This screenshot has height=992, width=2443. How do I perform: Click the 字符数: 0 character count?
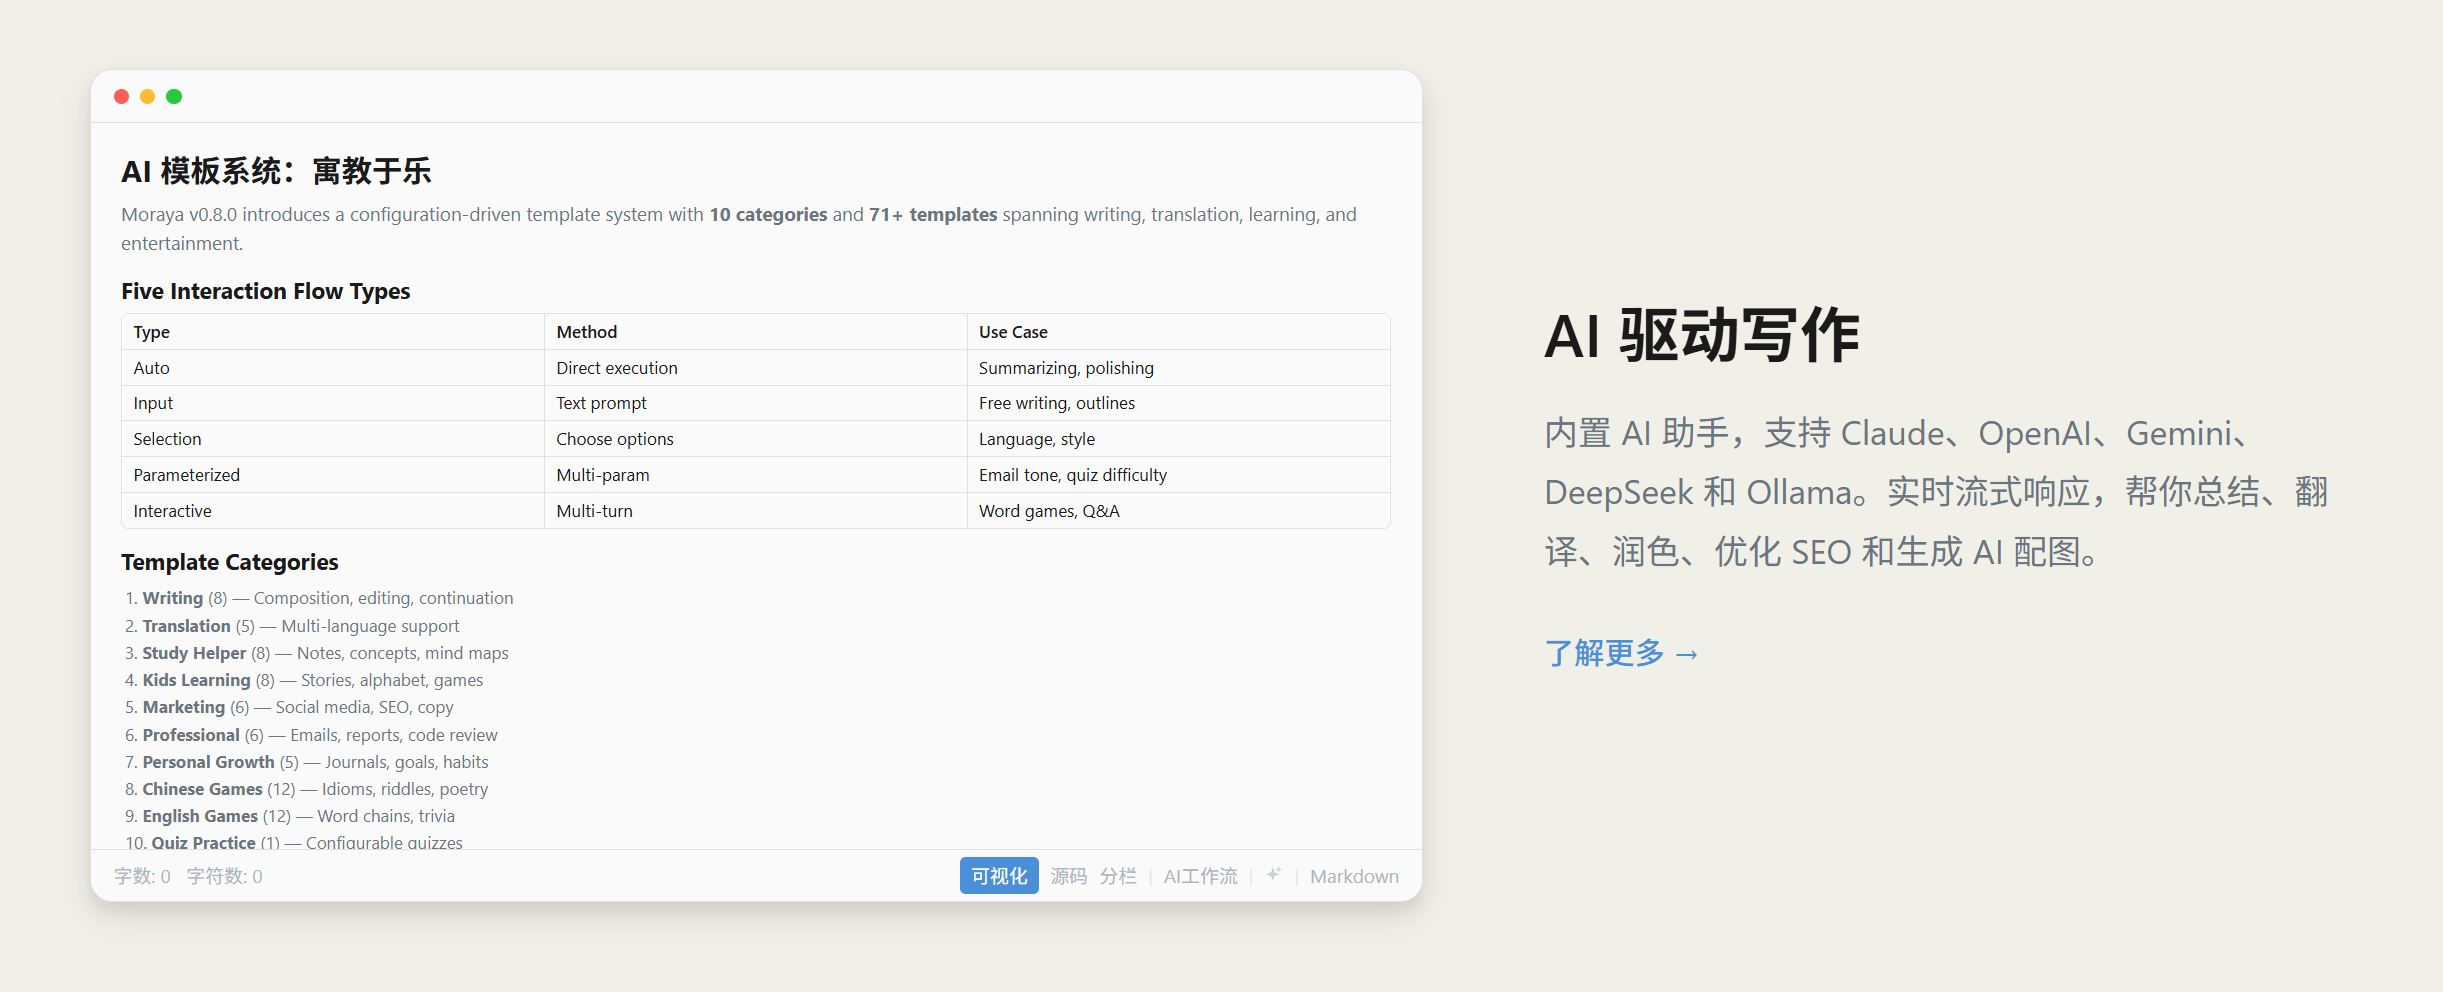coord(224,876)
